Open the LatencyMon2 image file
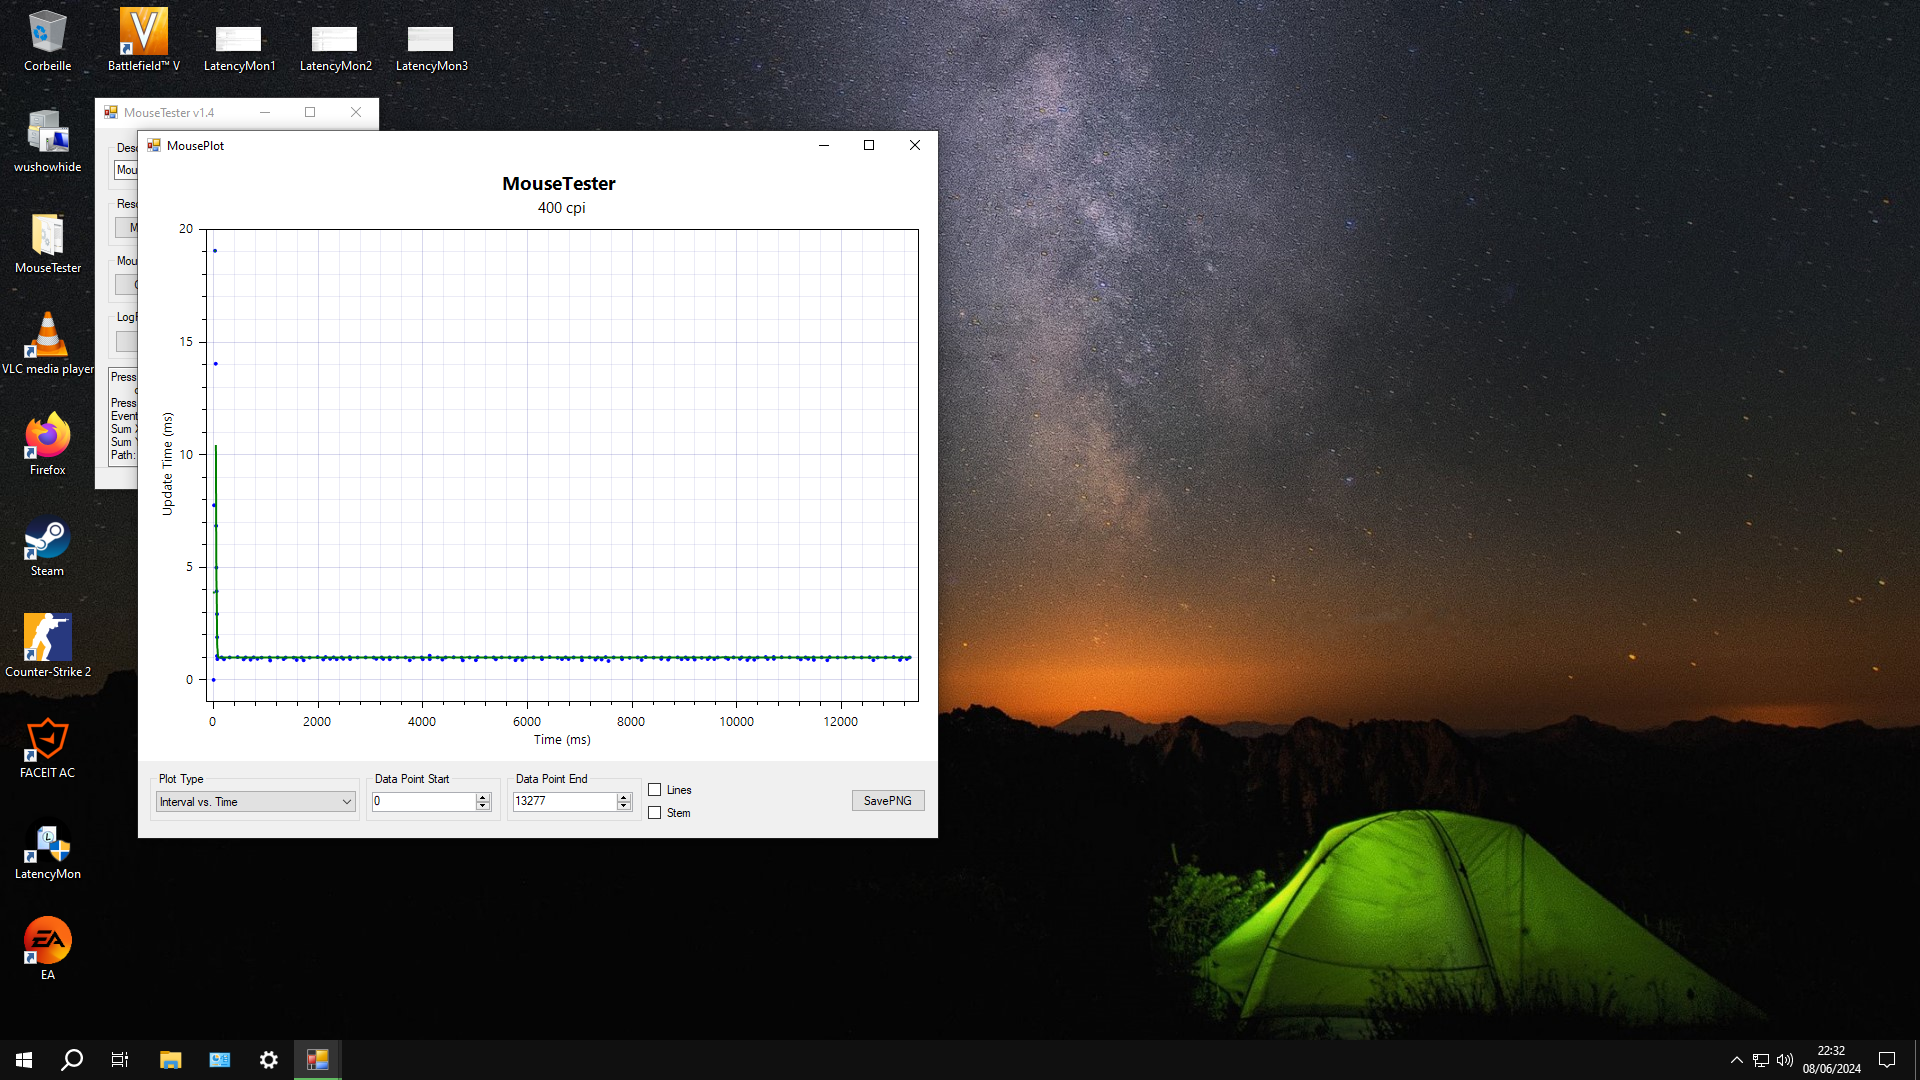This screenshot has width=1920, height=1080. 334,40
